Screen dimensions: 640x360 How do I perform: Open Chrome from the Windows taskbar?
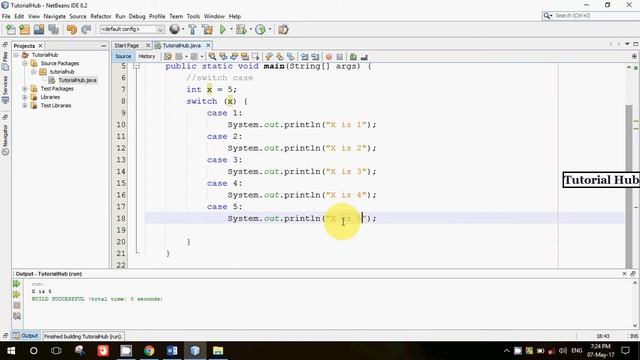(149, 350)
